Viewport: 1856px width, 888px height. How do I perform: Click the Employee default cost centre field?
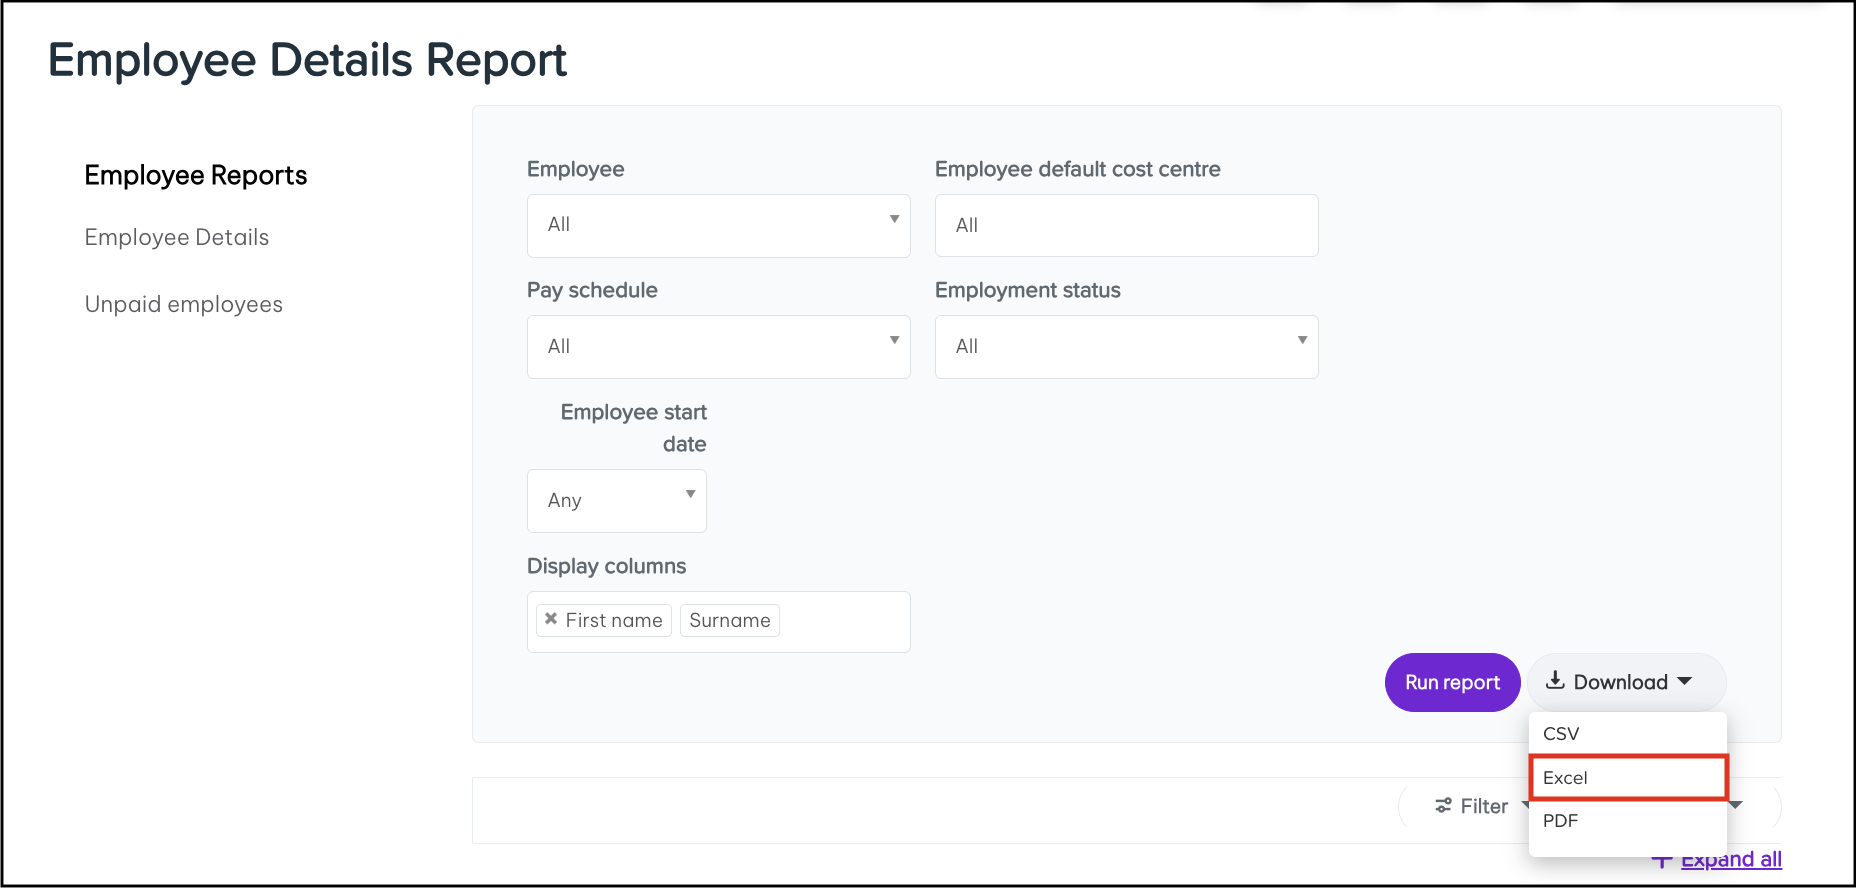pos(1126,225)
